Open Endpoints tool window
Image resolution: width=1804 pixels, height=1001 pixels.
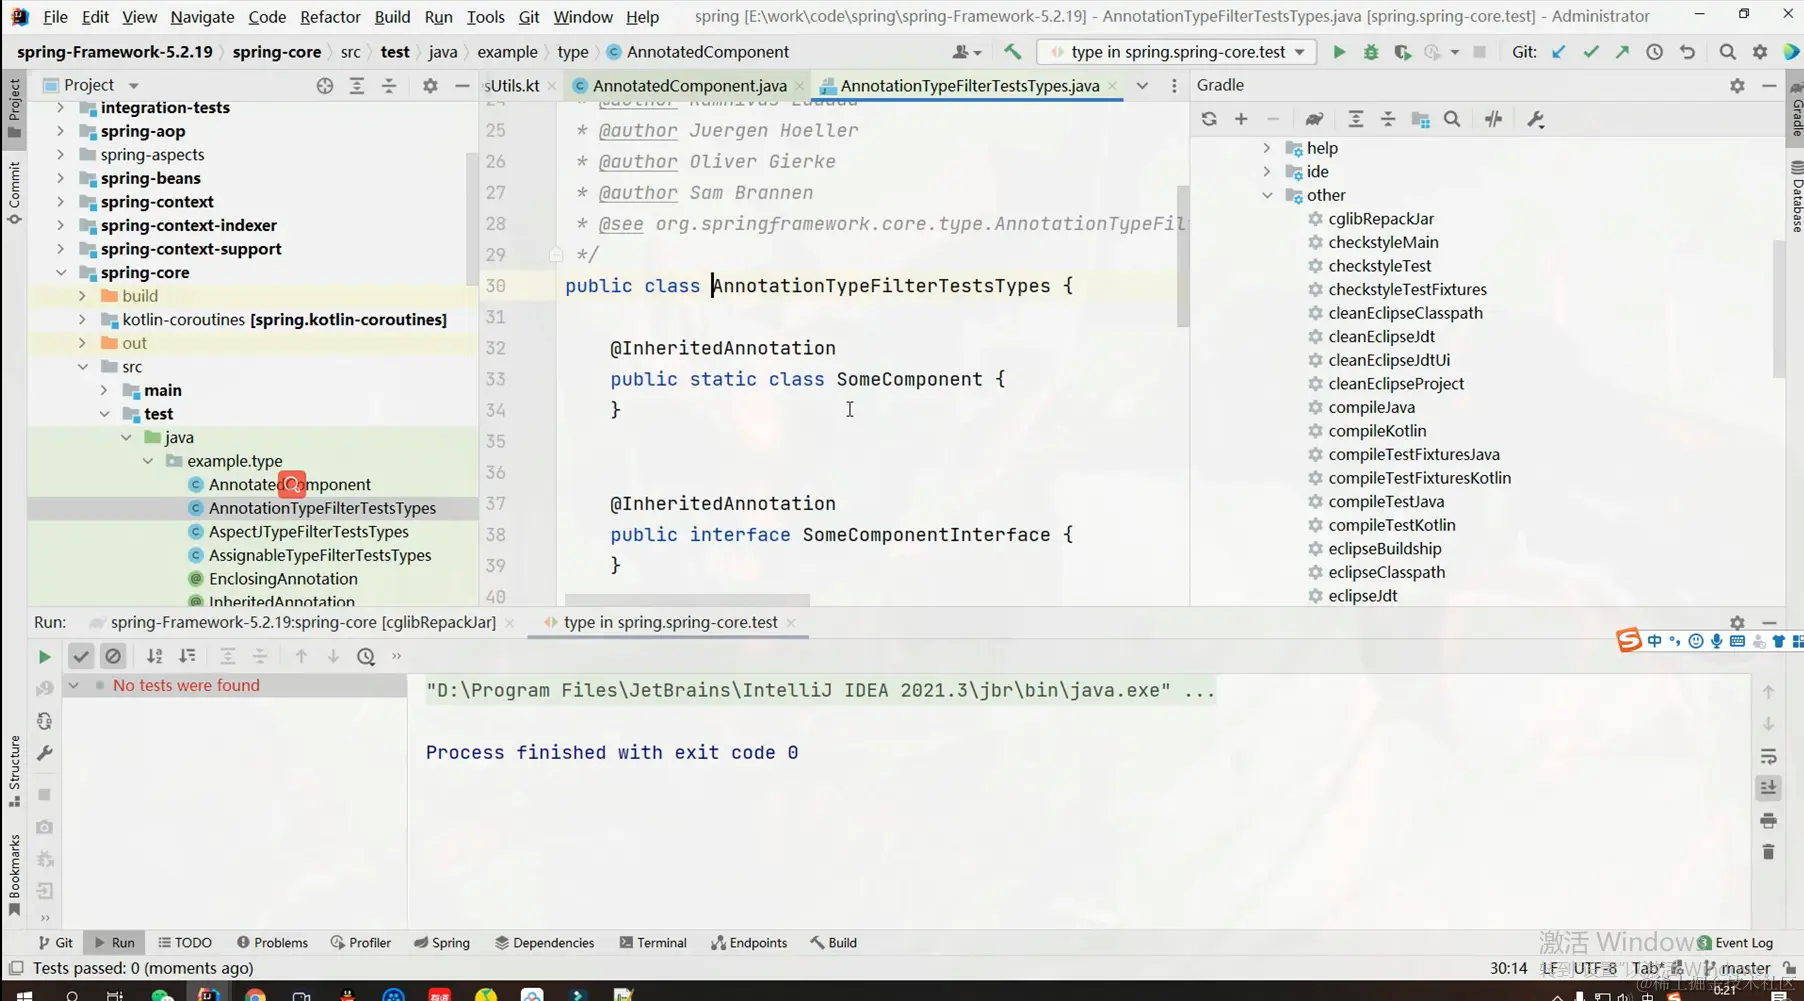[x=749, y=943]
